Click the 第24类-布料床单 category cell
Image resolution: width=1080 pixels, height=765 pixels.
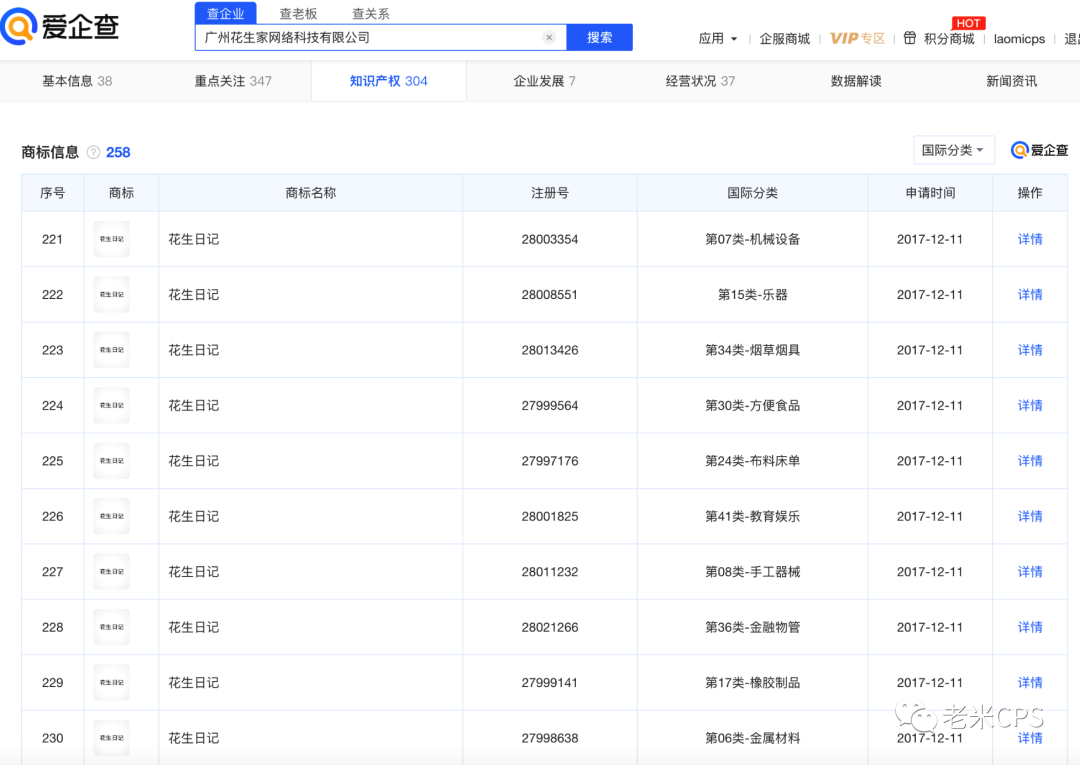pos(752,461)
